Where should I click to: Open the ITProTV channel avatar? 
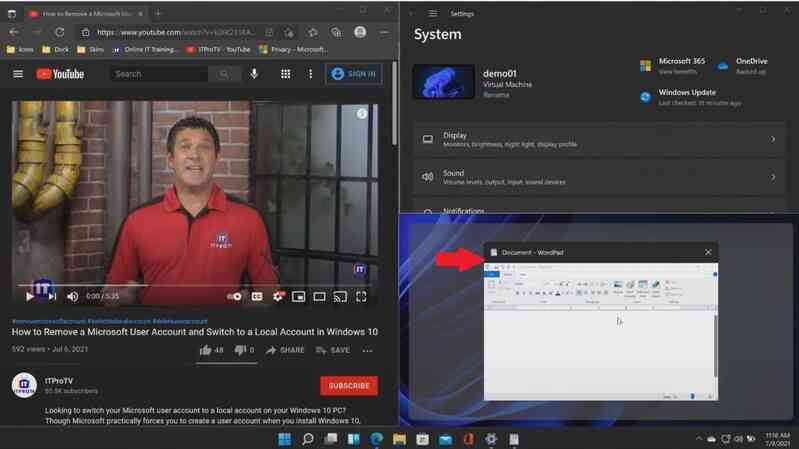point(24,385)
